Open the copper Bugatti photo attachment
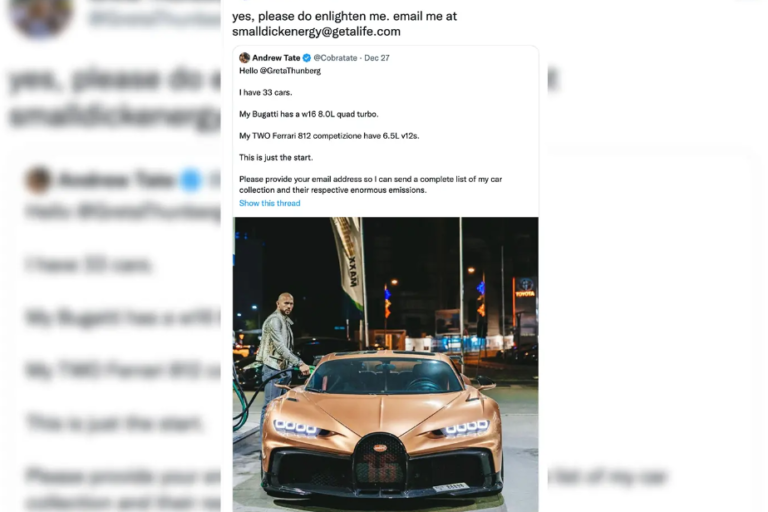The image size is (768, 512). pos(385,365)
